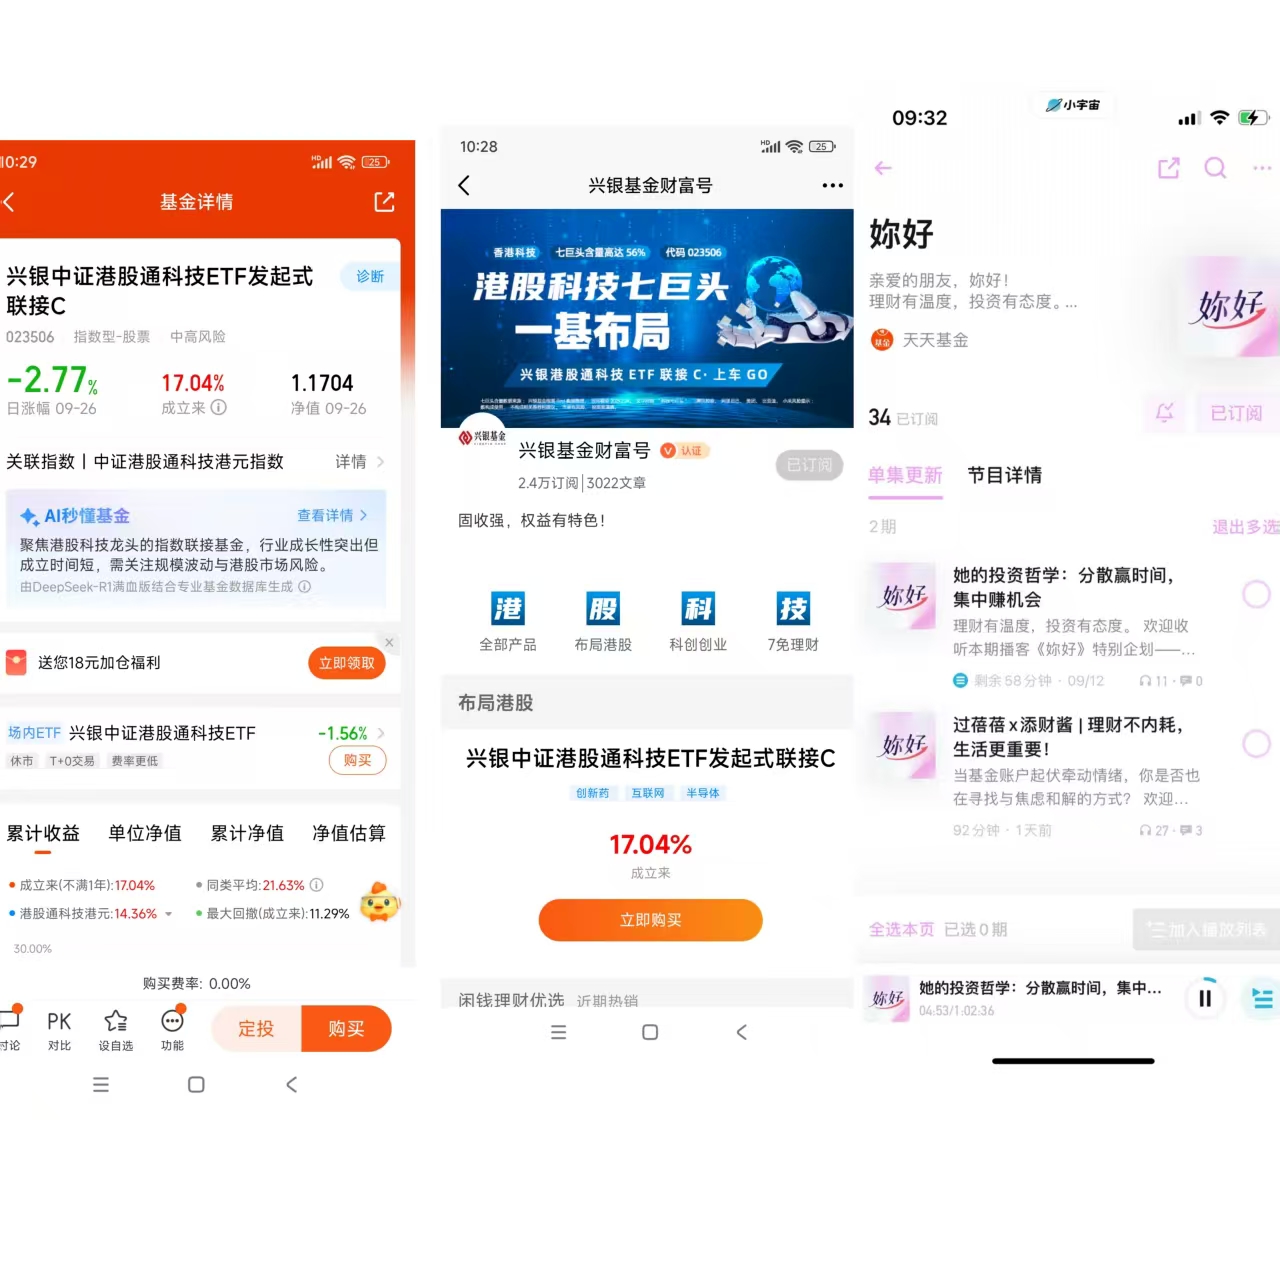Screen dimensions: 1280x1280
Task: Switch to 累计净值 tab
Action: click(247, 833)
